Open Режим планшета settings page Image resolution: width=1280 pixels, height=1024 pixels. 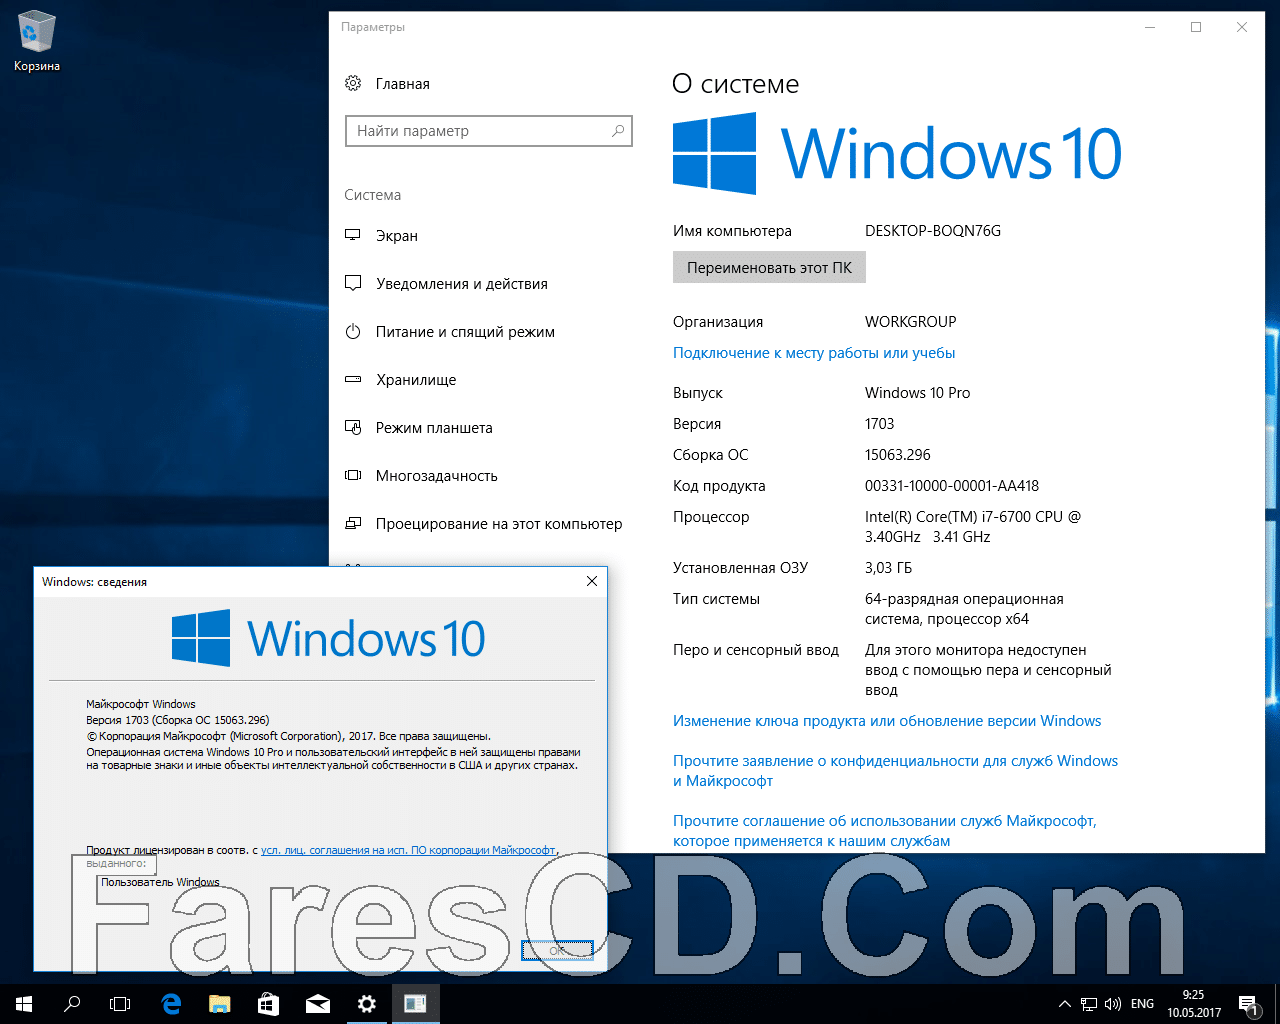coord(434,428)
